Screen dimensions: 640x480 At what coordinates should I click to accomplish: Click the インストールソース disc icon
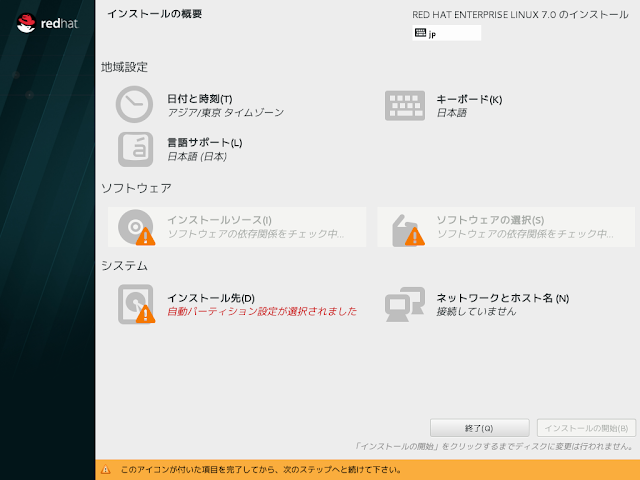point(136,227)
